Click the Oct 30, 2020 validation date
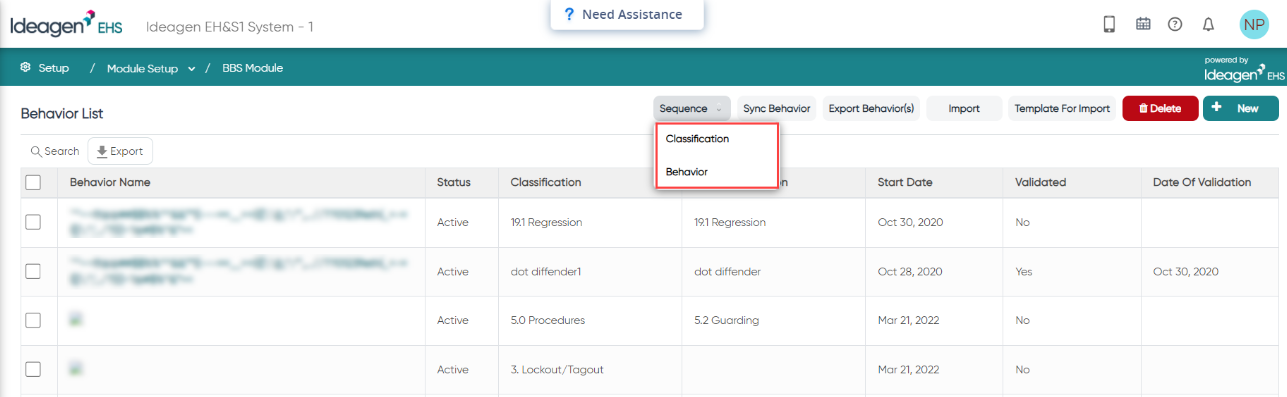The image size is (1287, 397). click(1185, 271)
